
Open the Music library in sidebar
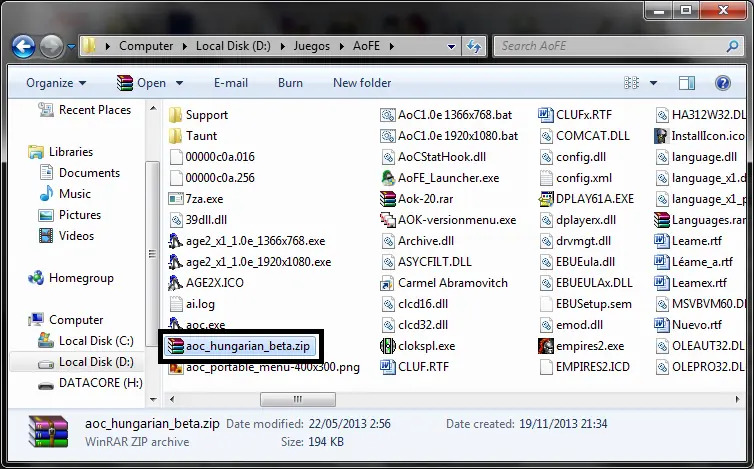tap(65, 194)
